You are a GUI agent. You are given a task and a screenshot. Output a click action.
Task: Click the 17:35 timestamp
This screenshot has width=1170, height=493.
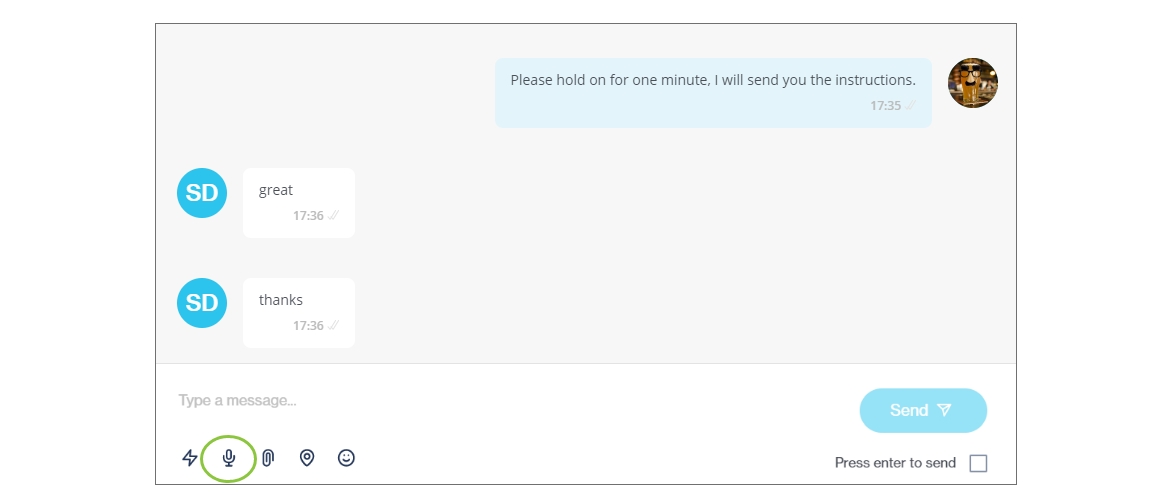tap(885, 106)
